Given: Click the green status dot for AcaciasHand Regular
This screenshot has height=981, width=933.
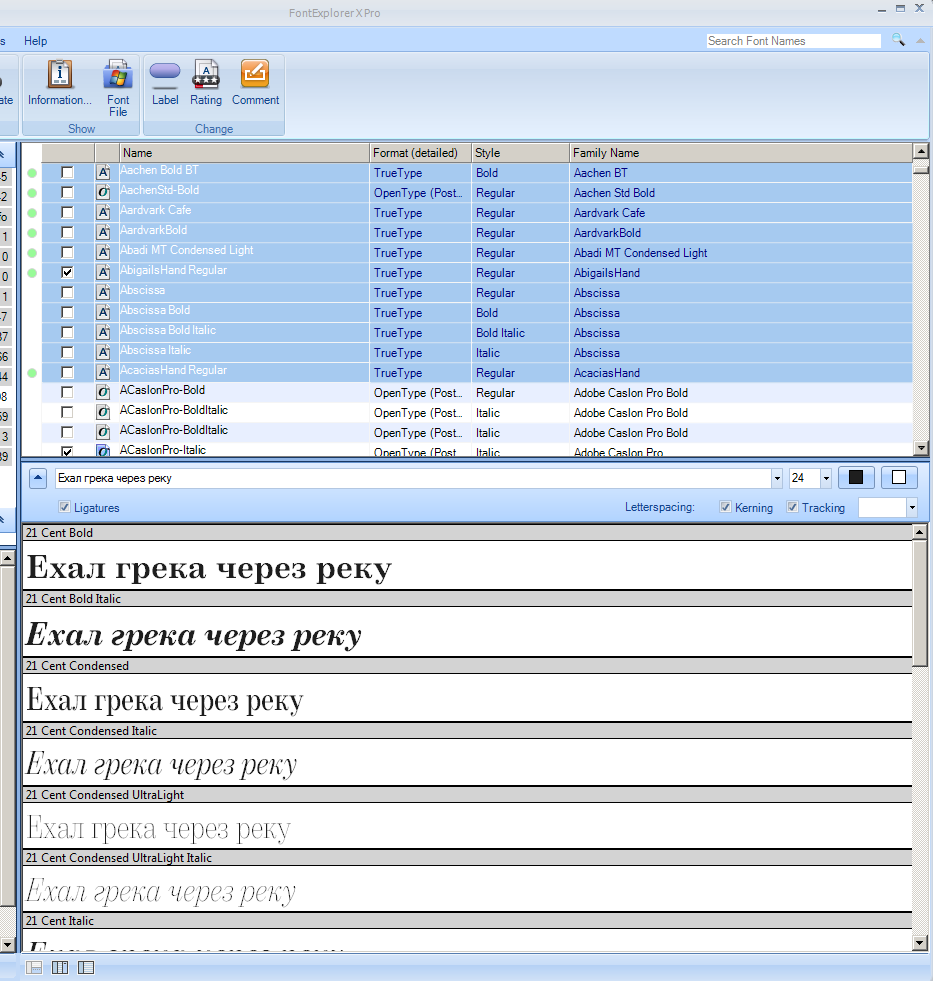Looking at the screenshot, I should coord(32,374).
